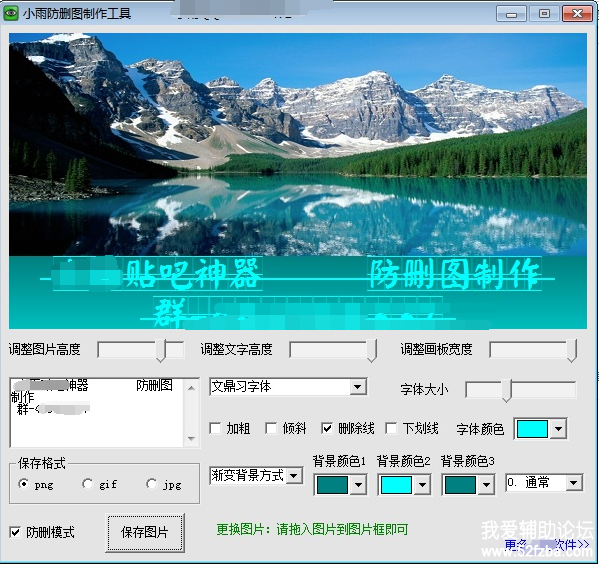Open the 背景颜色1 dropdown arrow
The image size is (600, 565).
pyautogui.click(x=358, y=485)
